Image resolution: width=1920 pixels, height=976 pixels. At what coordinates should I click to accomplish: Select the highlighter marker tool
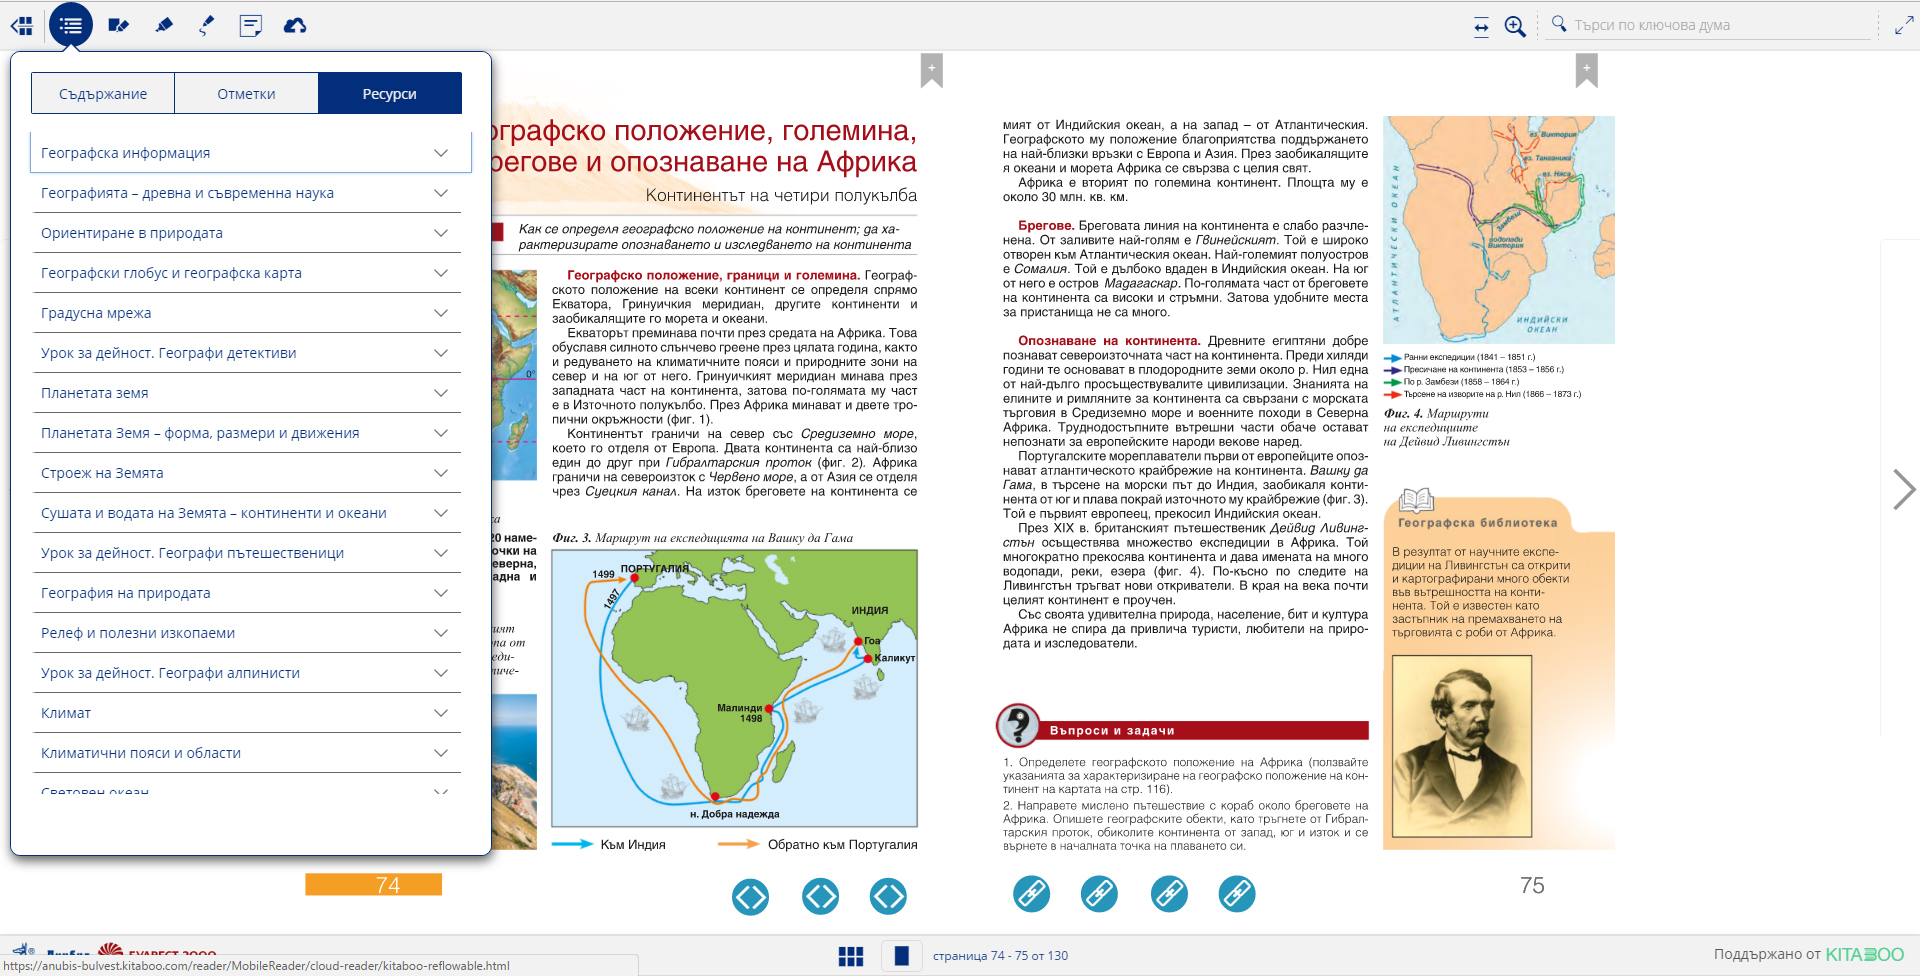pyautogui.click(x=164, y=26)
